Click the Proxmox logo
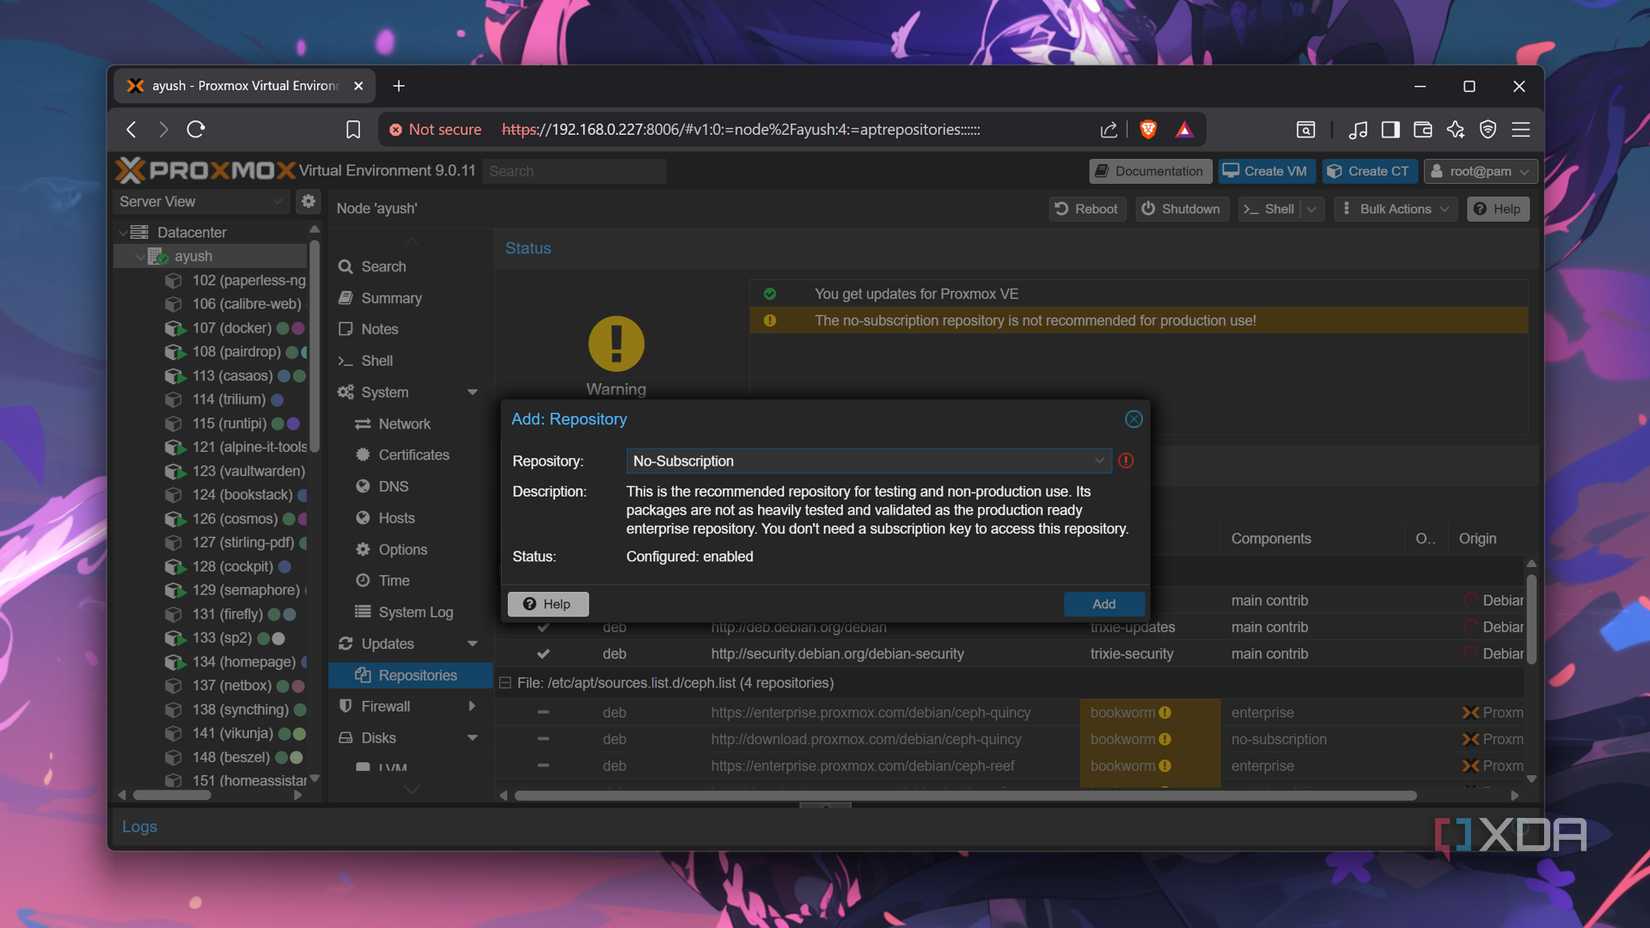Screen dimensions: 1650x928 pyautogui.click(x=205, y=170)
